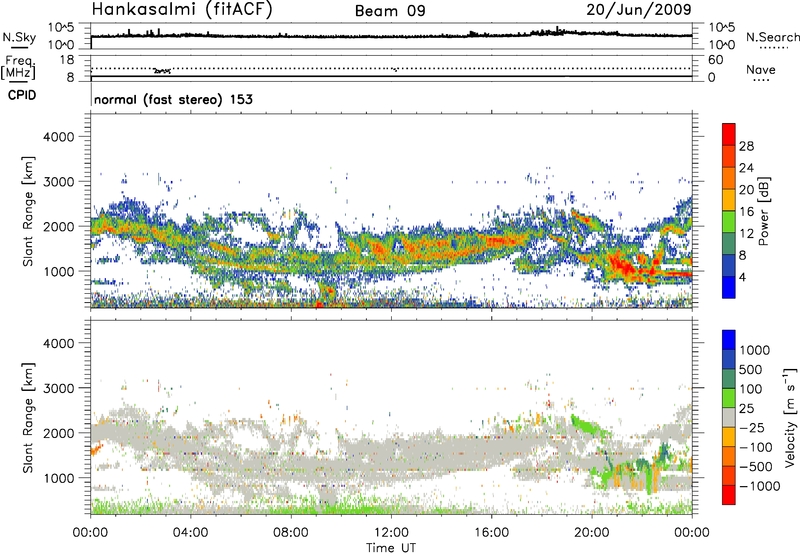Click the 'Hankasalmi (fitACF)' title text

[182, 9]
